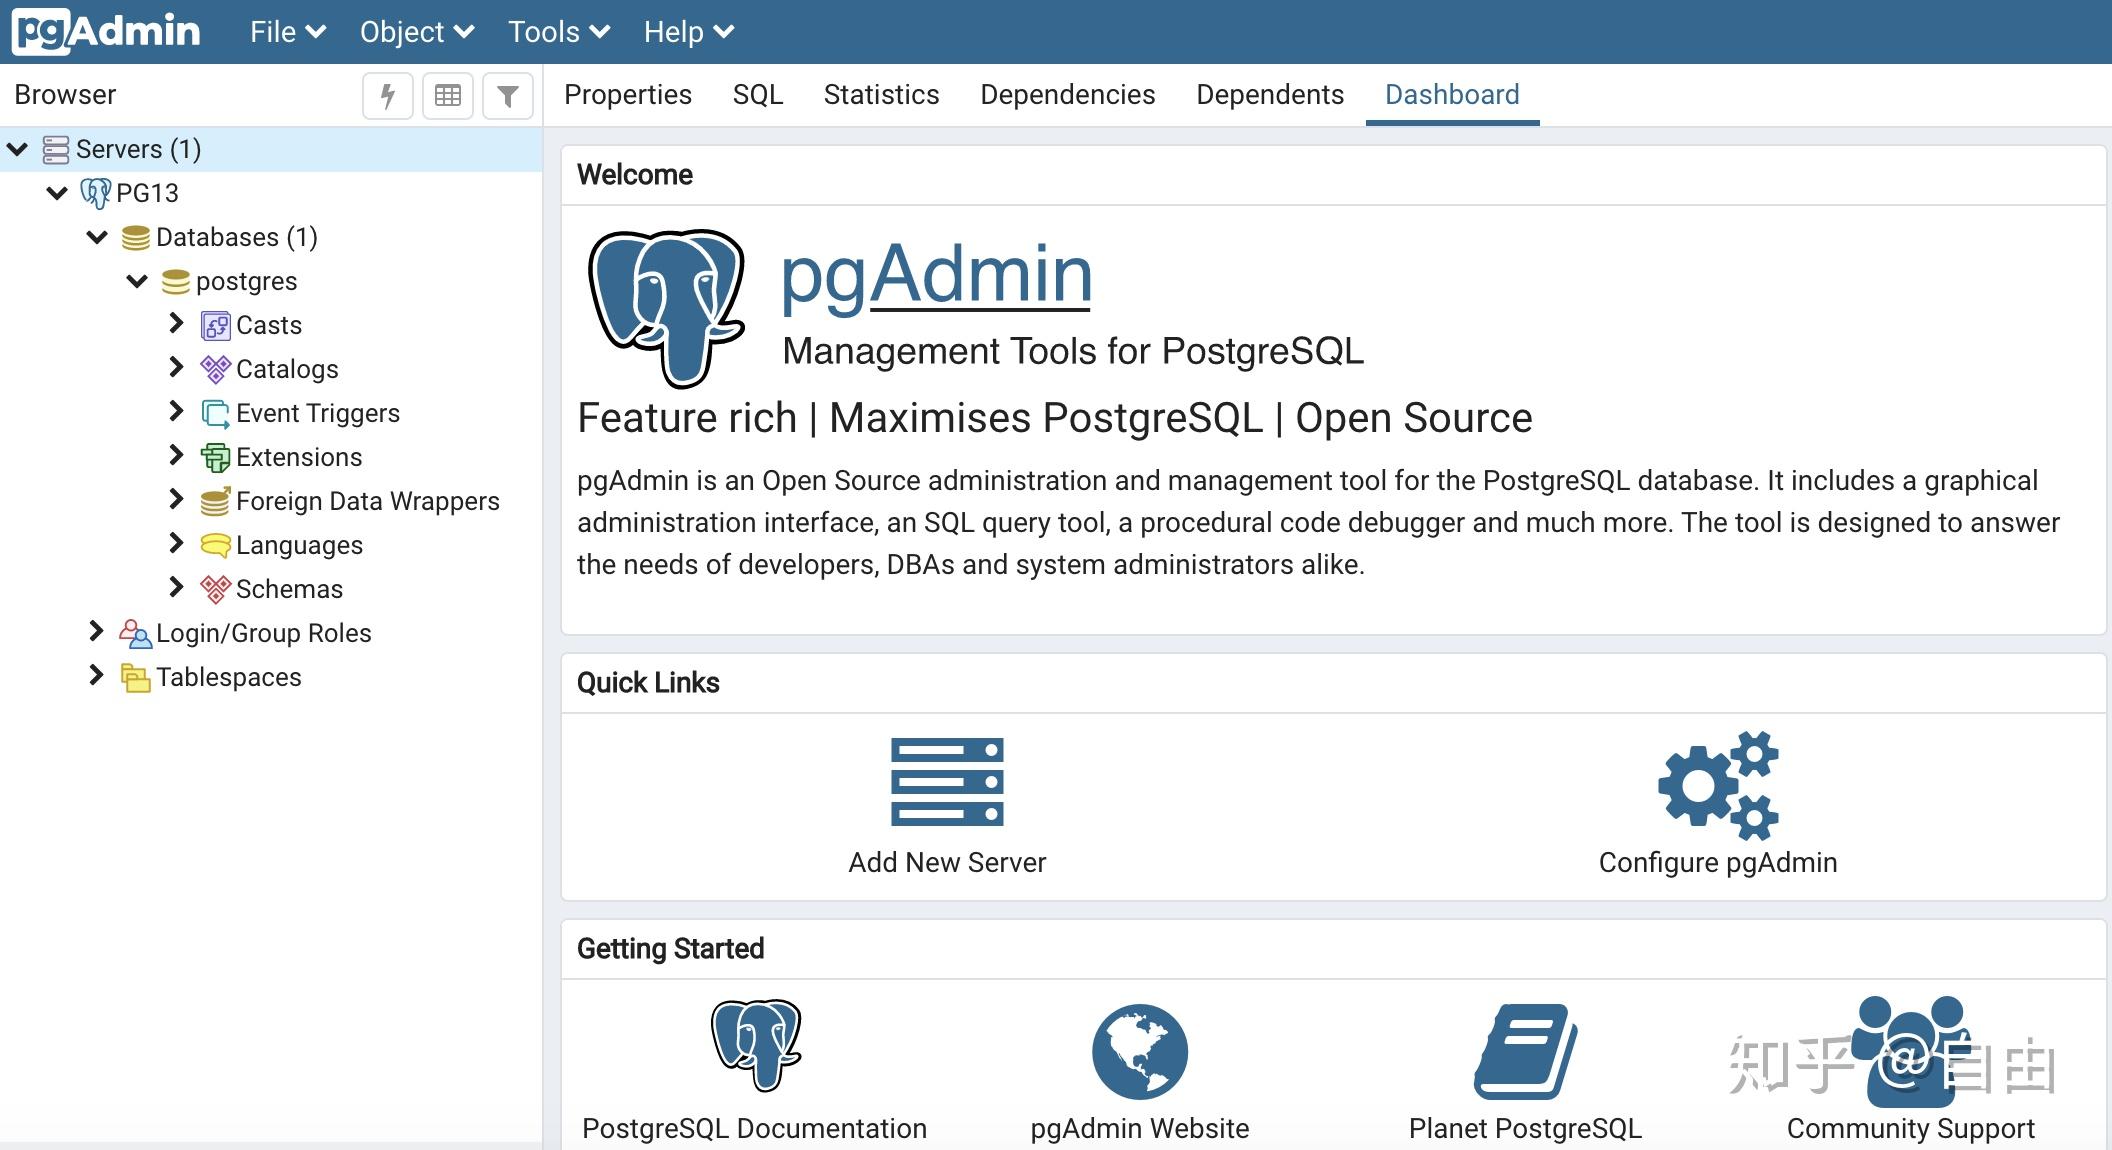This screenshot has width=2112, height=1150.
Task: Open the Add New Server icon
Action: point(946,782)
